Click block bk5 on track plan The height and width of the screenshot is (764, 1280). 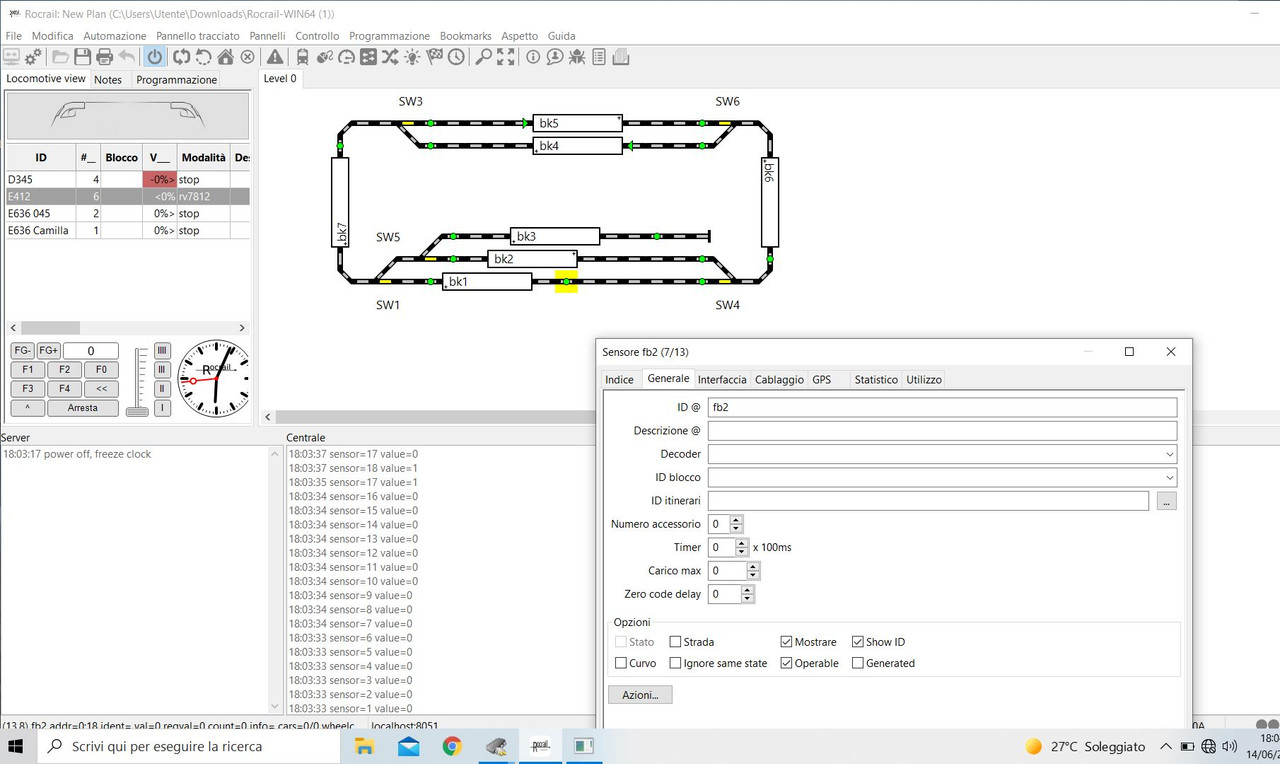coord(577,123)
